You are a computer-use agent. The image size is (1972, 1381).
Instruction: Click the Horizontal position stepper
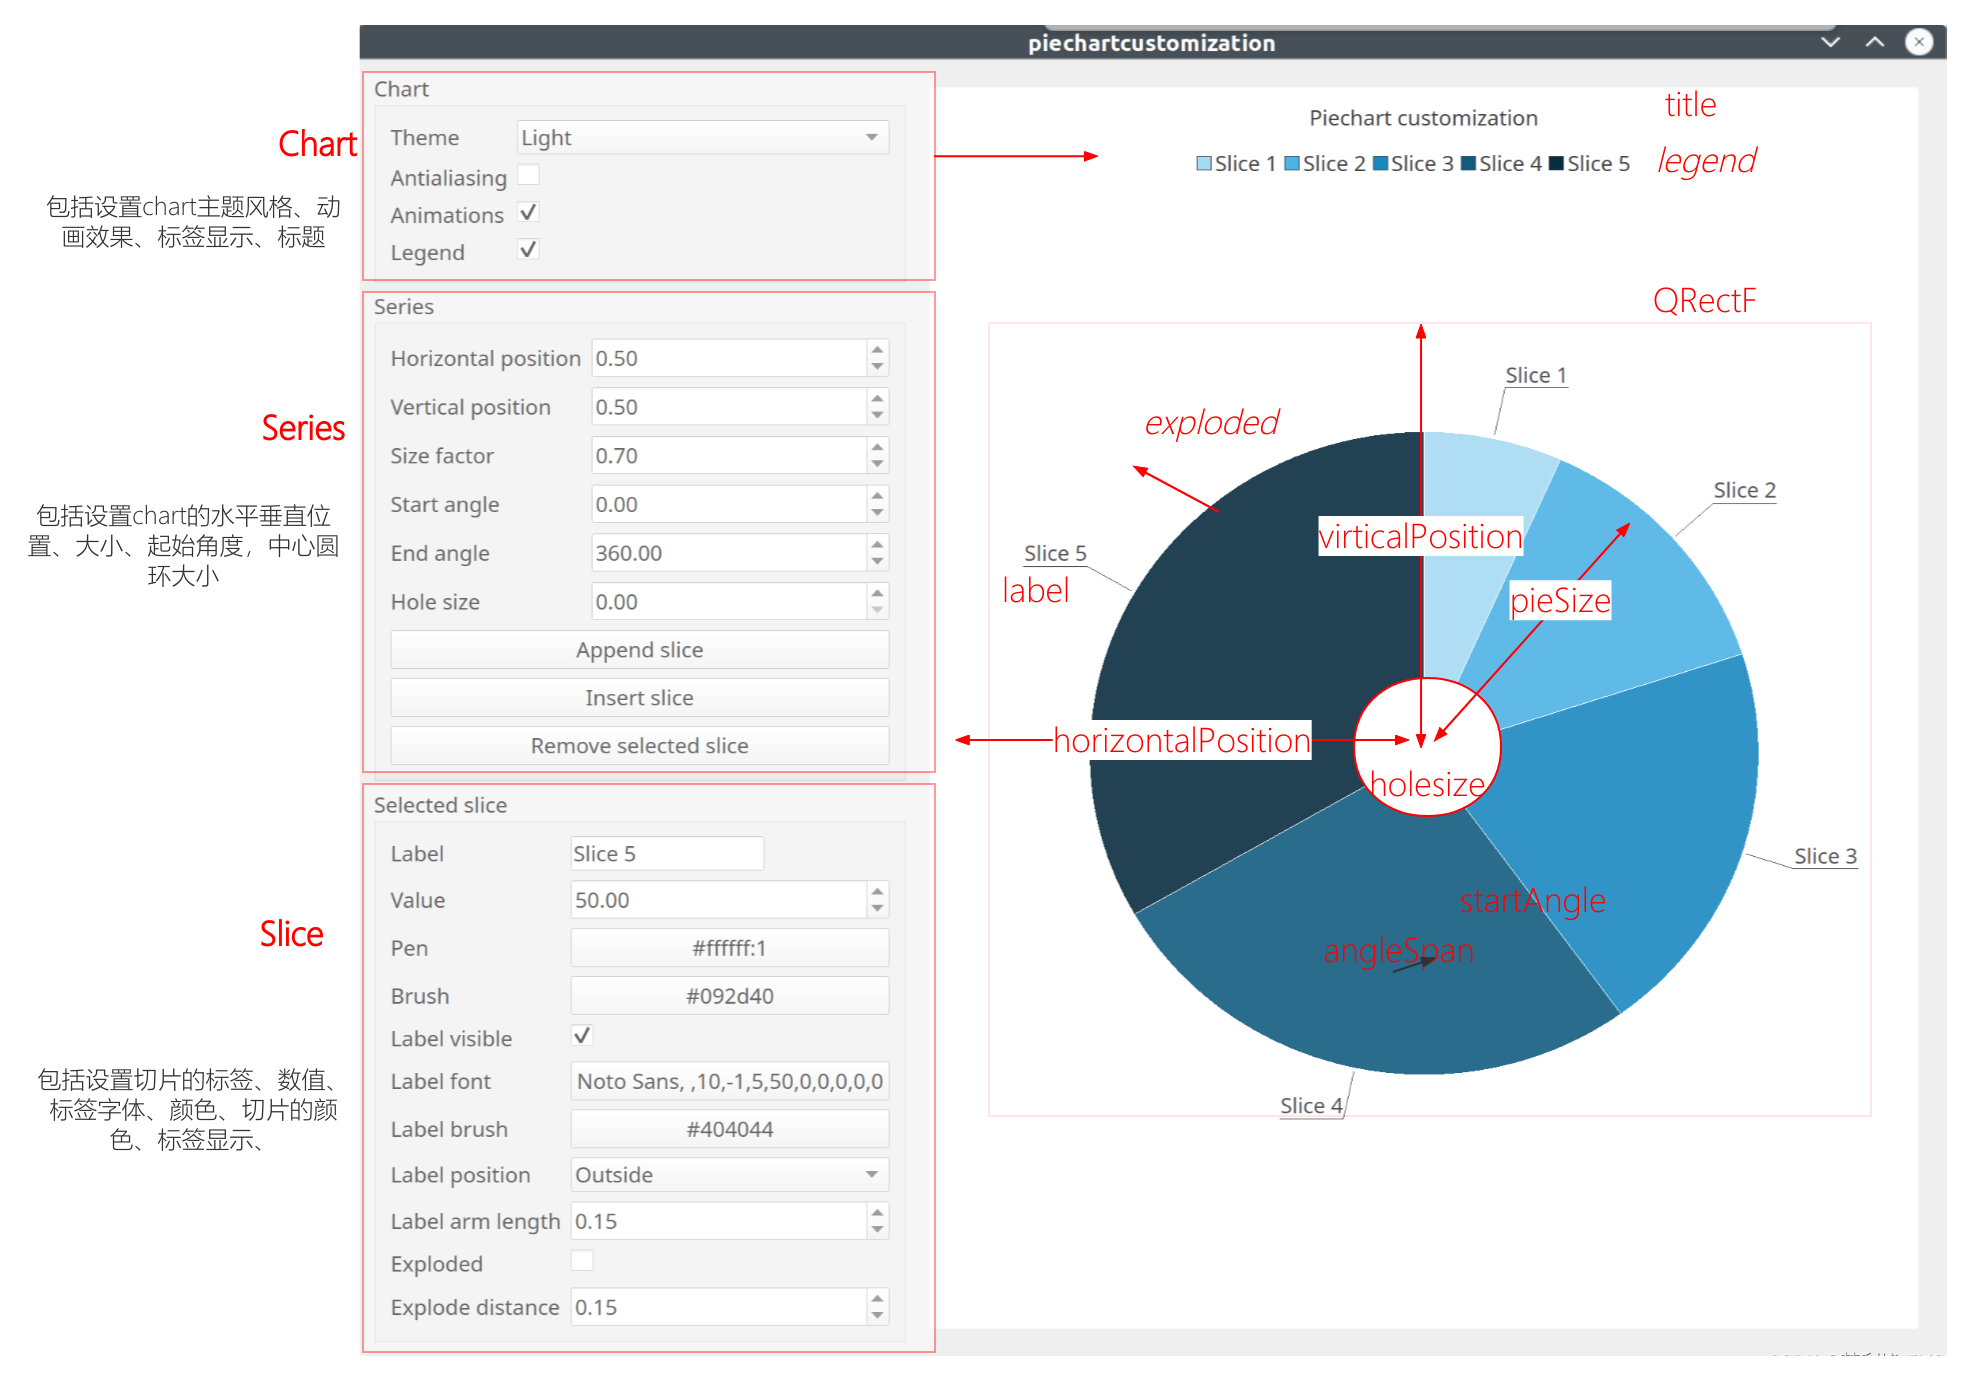pyautogui.click(x=880, y=359)
